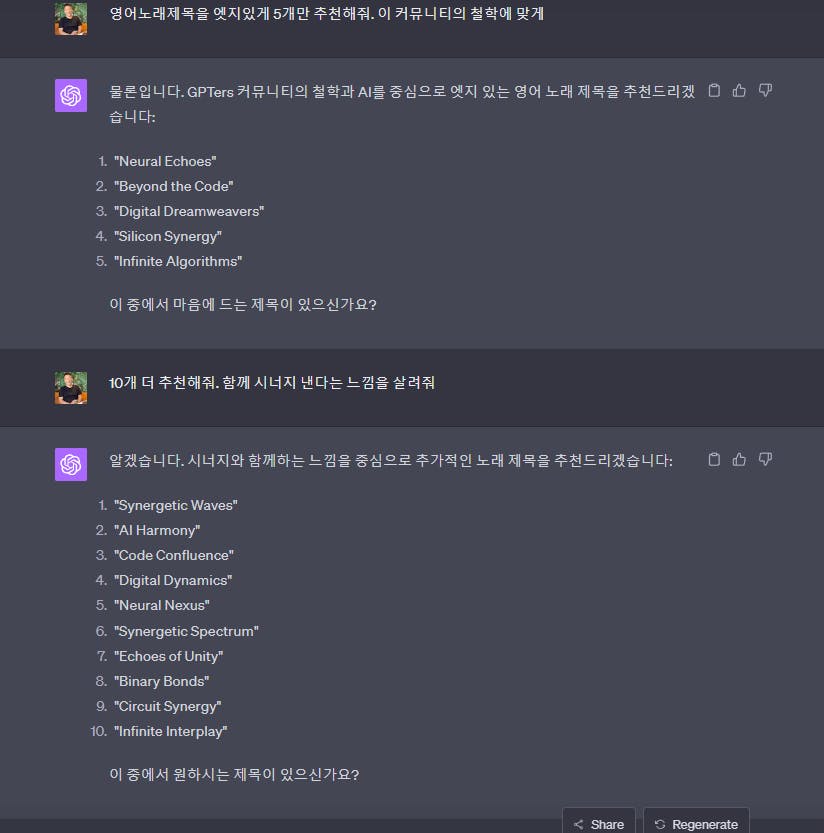Dislike the second response with thumbs down
This screenshot has height=833, width=824.
click(765, 459)
